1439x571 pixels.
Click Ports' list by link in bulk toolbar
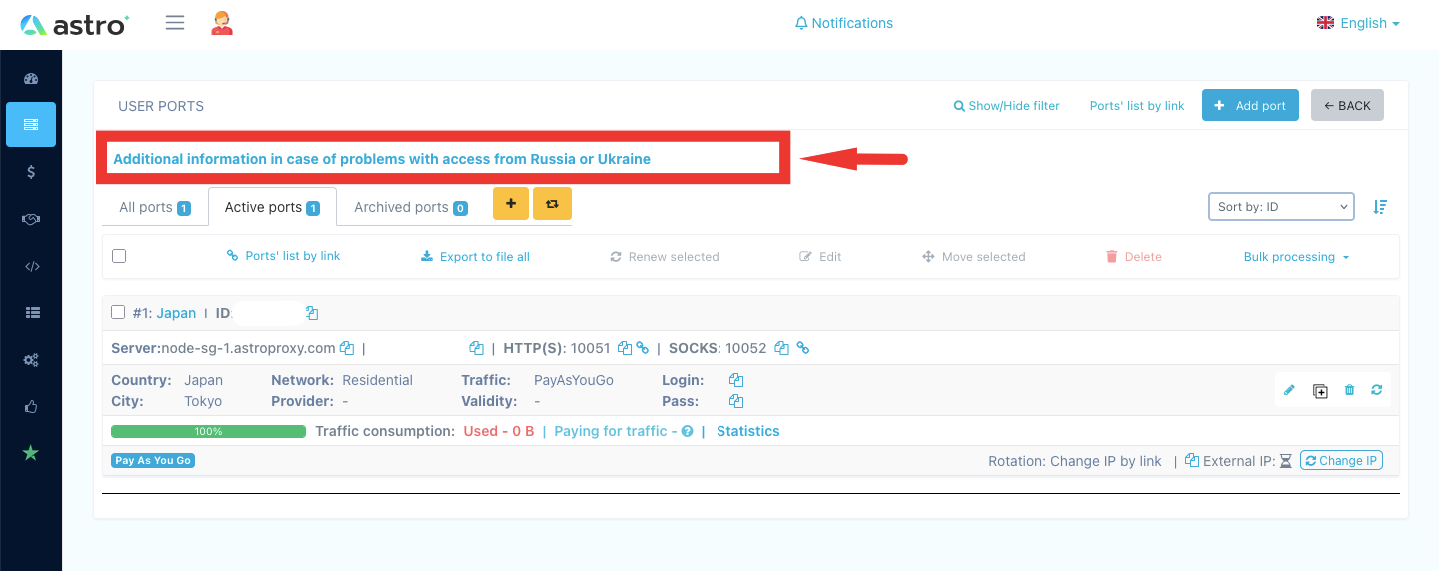click(284, 256)
